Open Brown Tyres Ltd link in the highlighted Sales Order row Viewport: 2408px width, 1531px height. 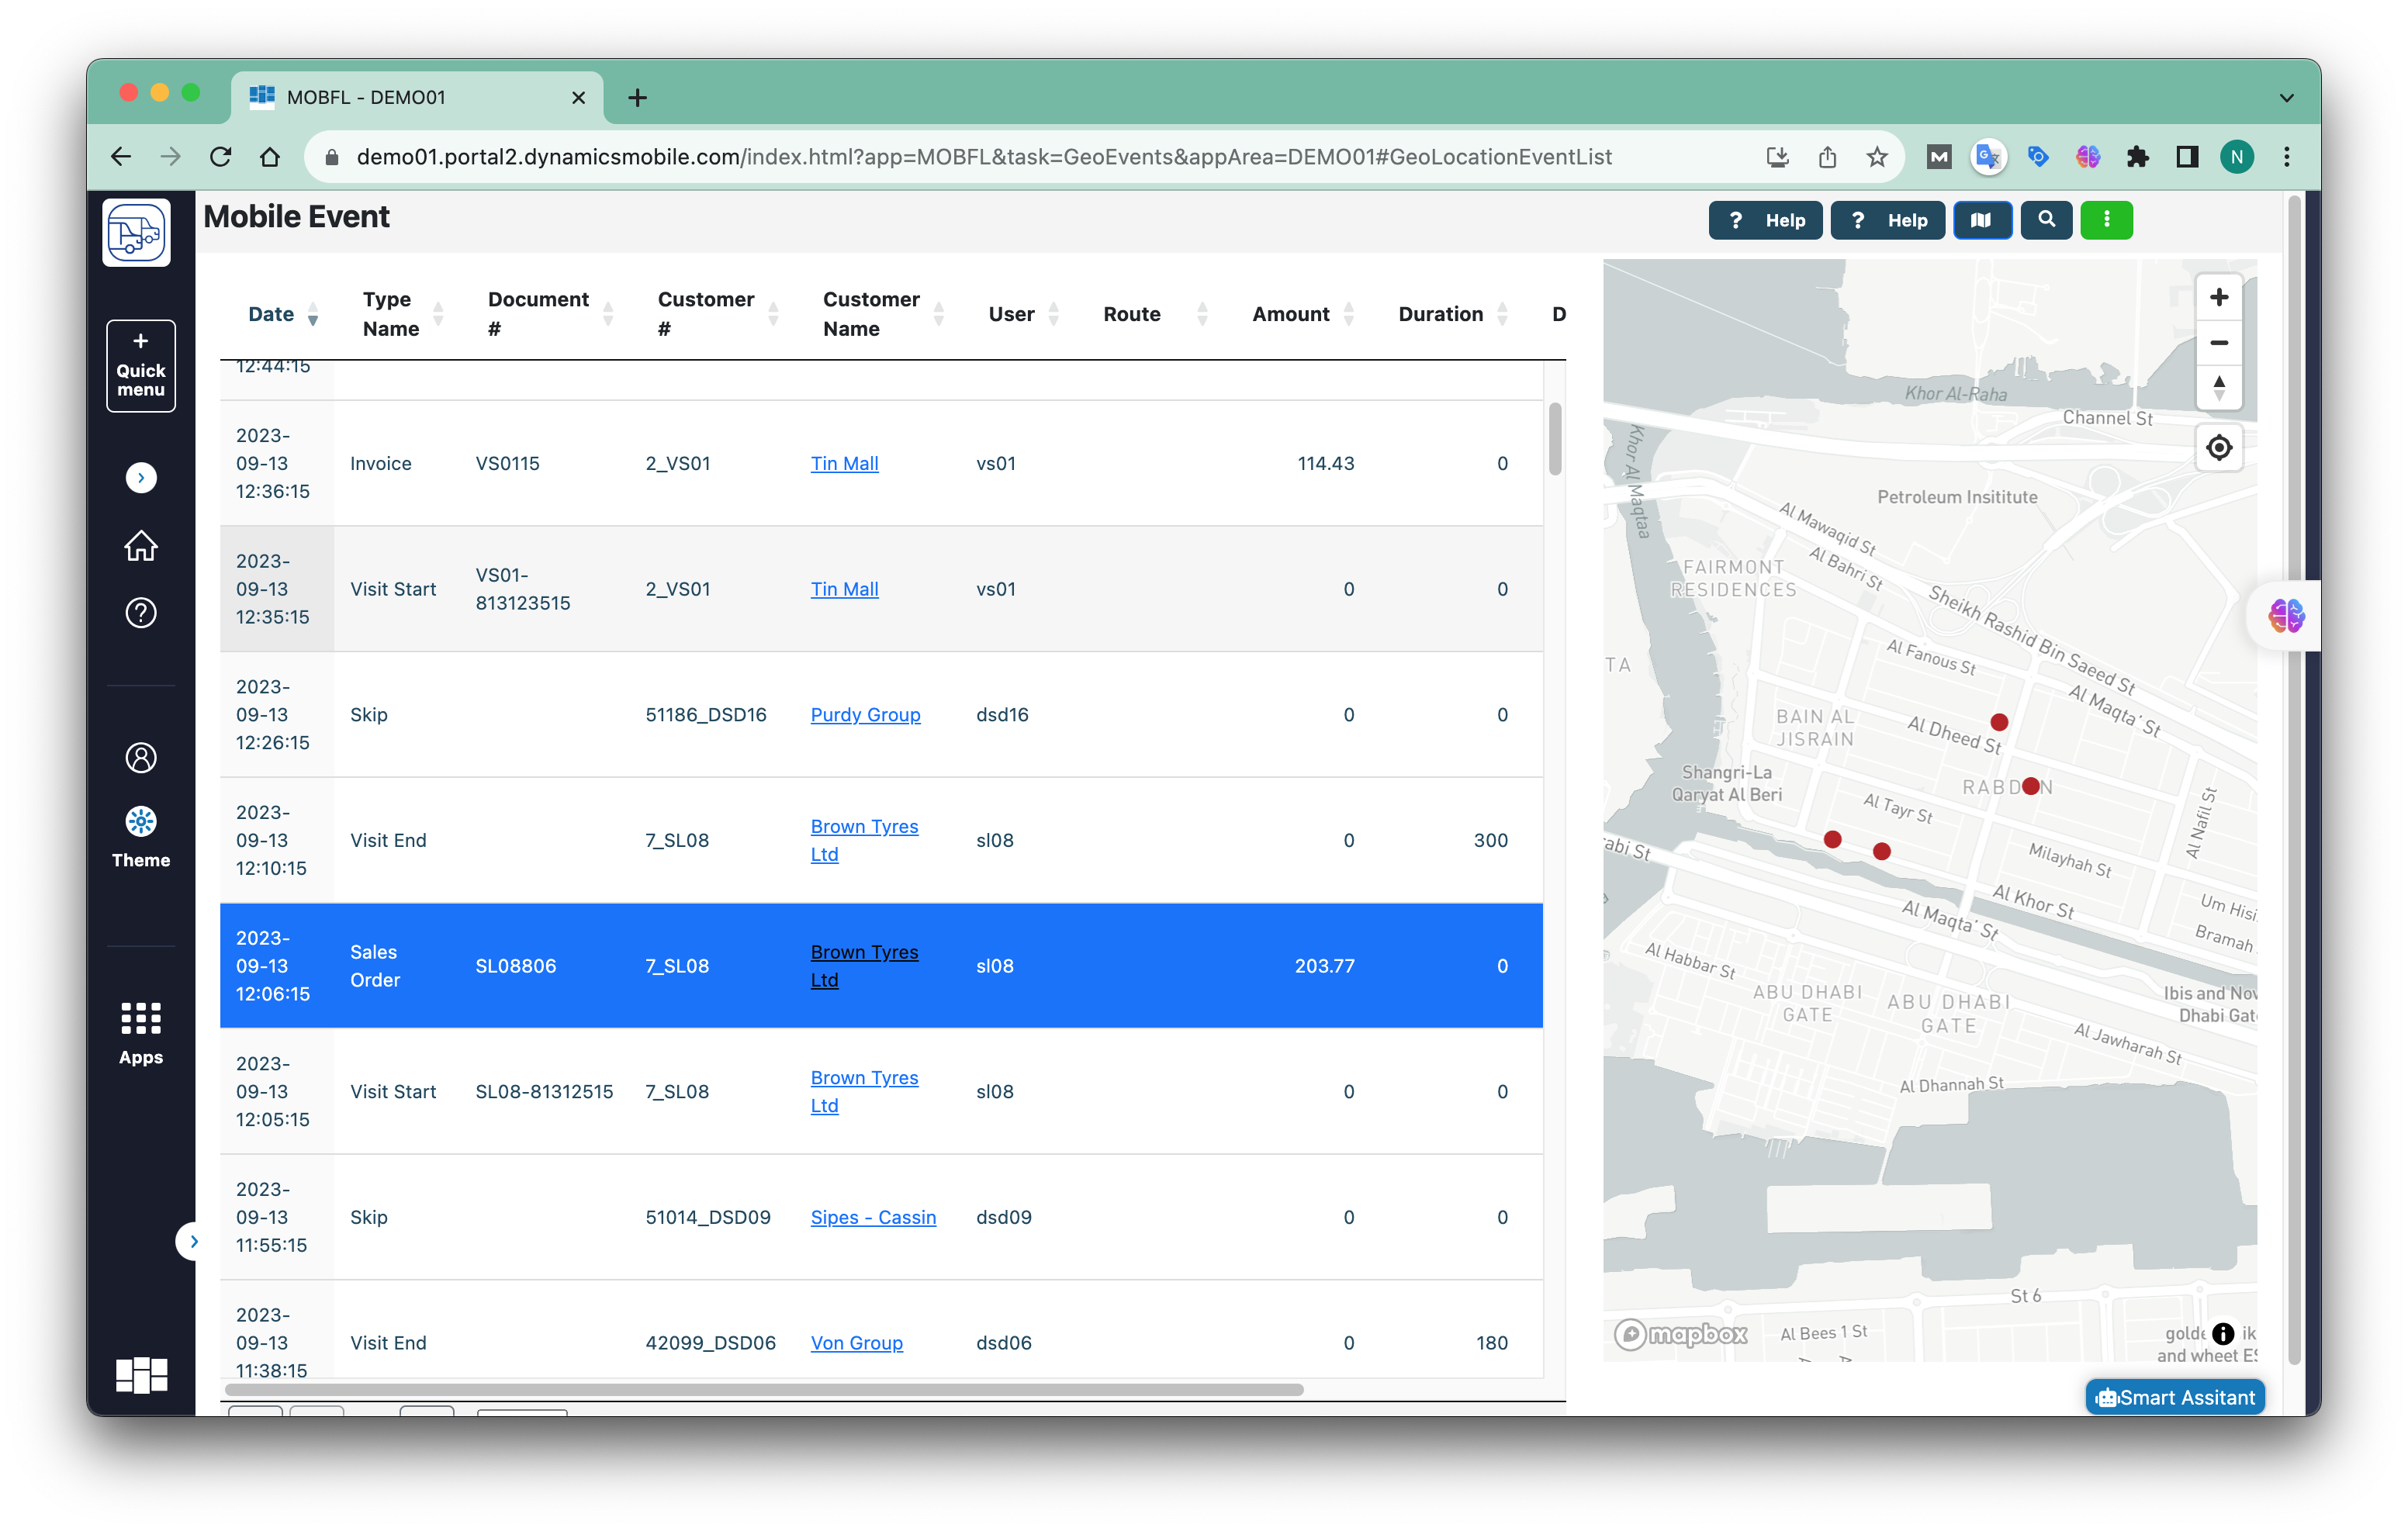(x=864, y=966)
